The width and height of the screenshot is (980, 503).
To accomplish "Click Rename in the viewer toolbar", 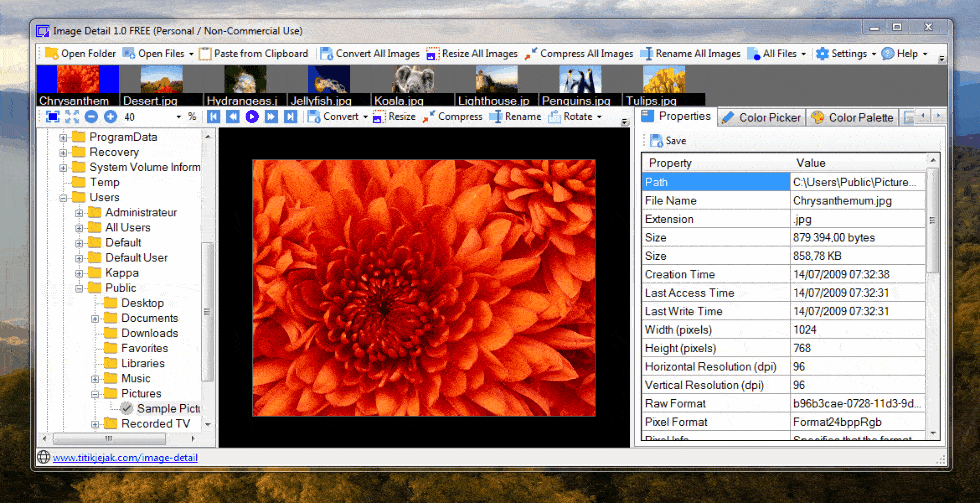I will point(516,117).
